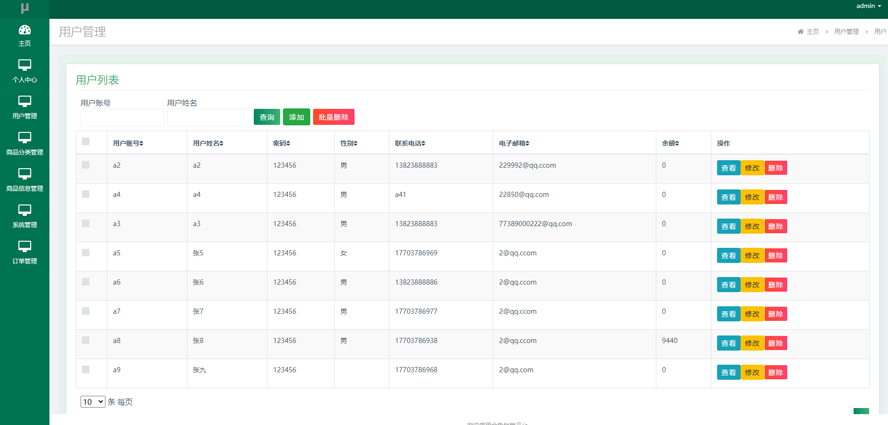Click the name 张九
Image resolution: width=888 pixels, height=425 pixels.
[x=199, y=369]
